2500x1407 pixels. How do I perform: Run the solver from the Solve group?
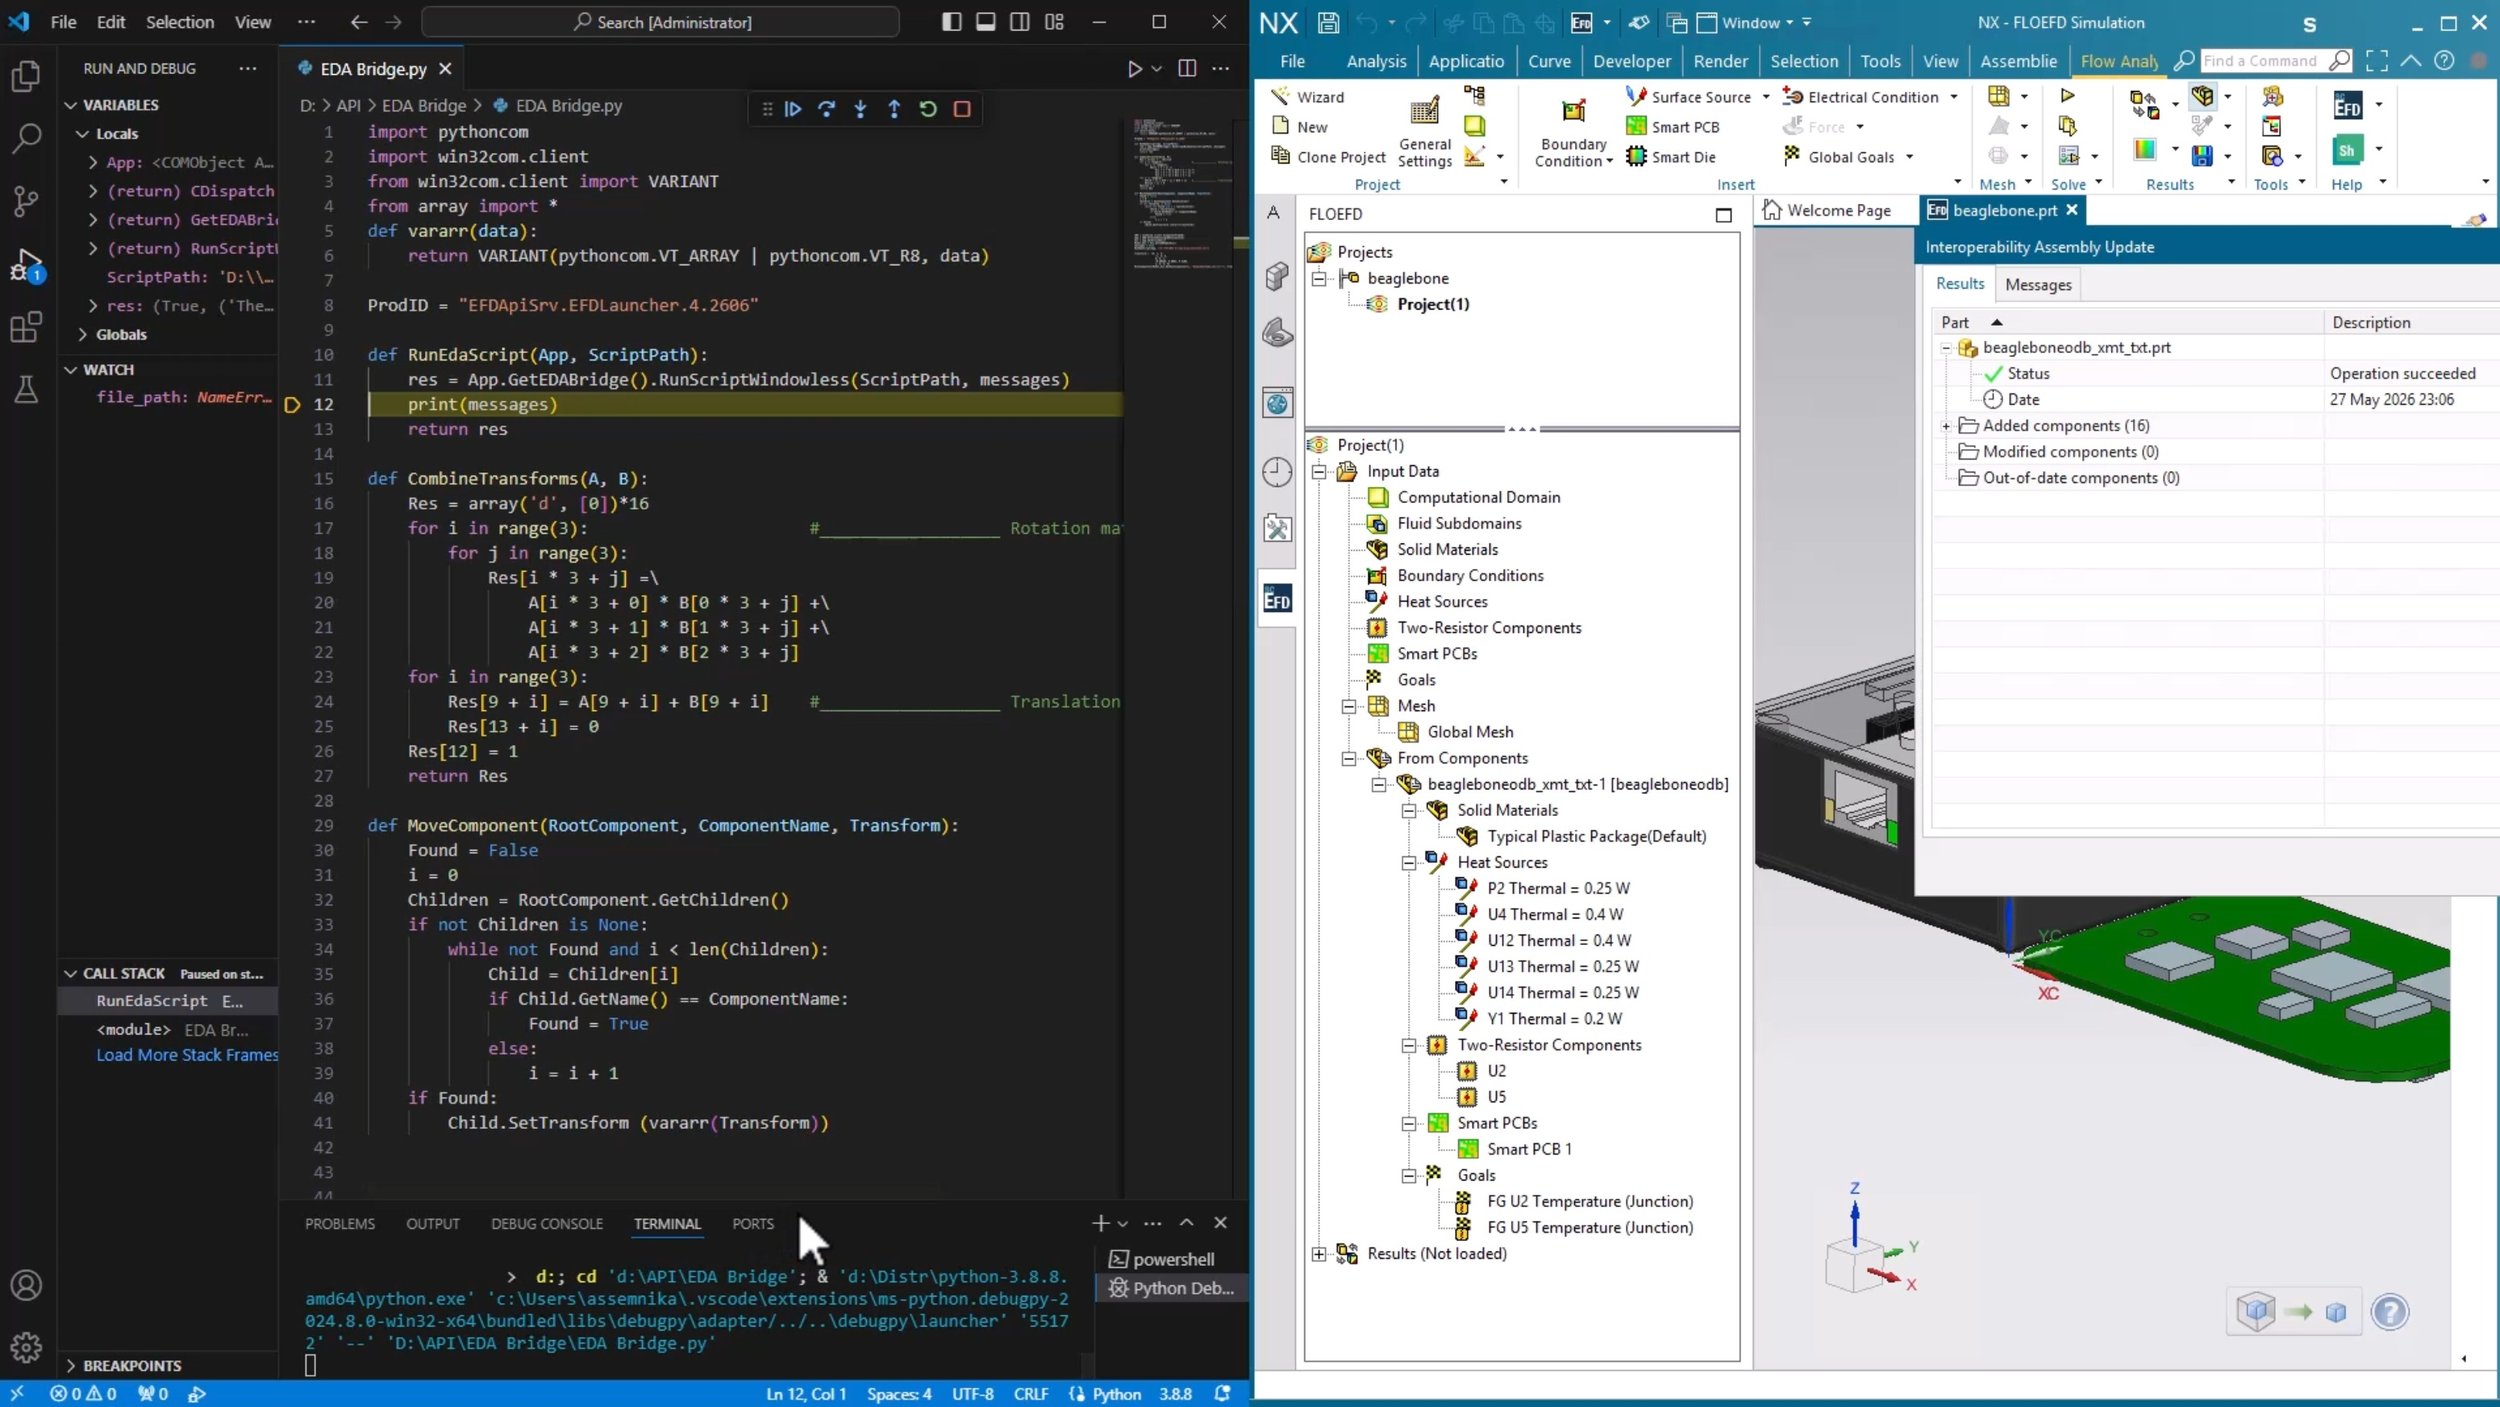(x=2067, y=96)
